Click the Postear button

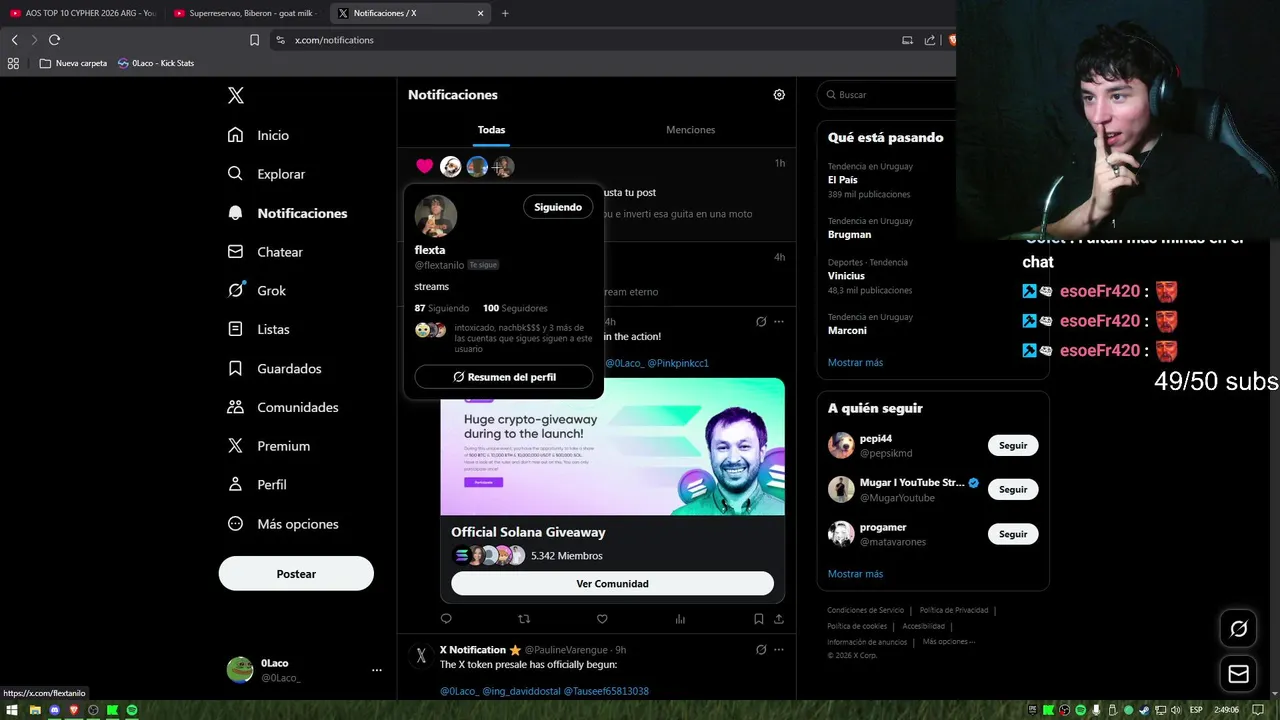[296, 574]
